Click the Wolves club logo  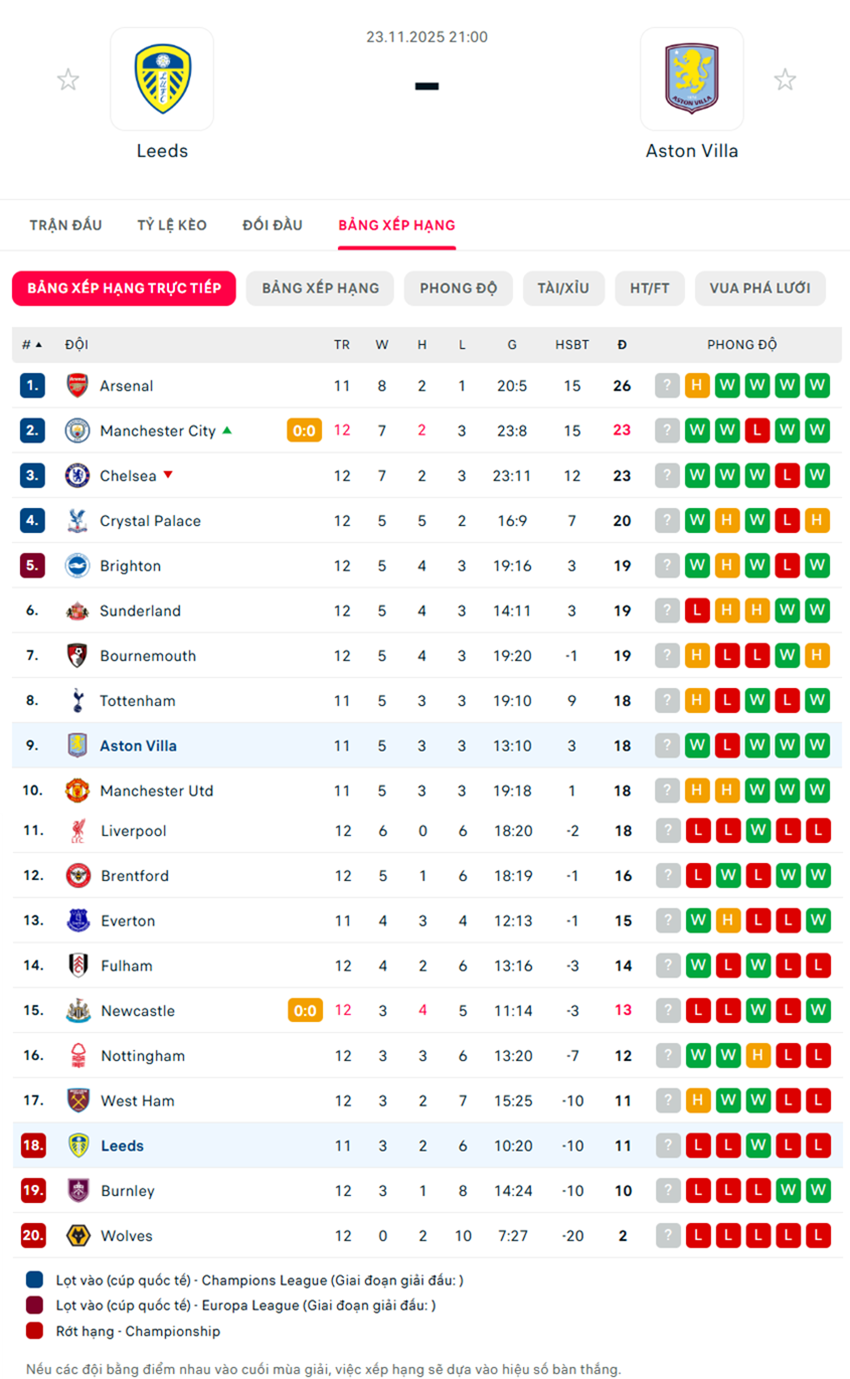78,1236
